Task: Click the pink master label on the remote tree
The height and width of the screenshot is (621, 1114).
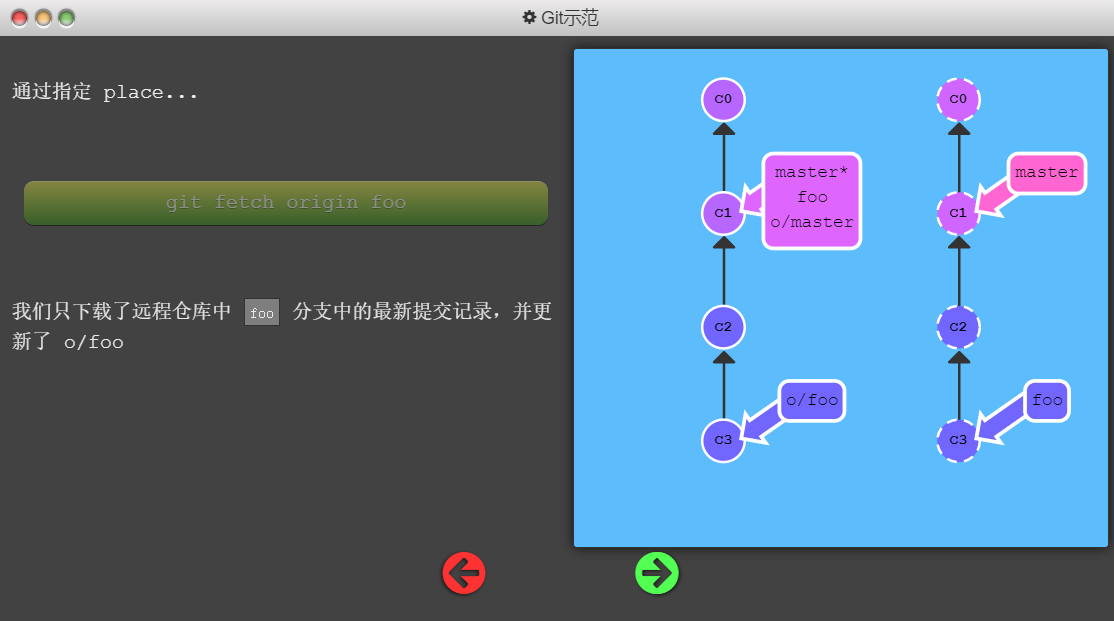Action: 1046,173
